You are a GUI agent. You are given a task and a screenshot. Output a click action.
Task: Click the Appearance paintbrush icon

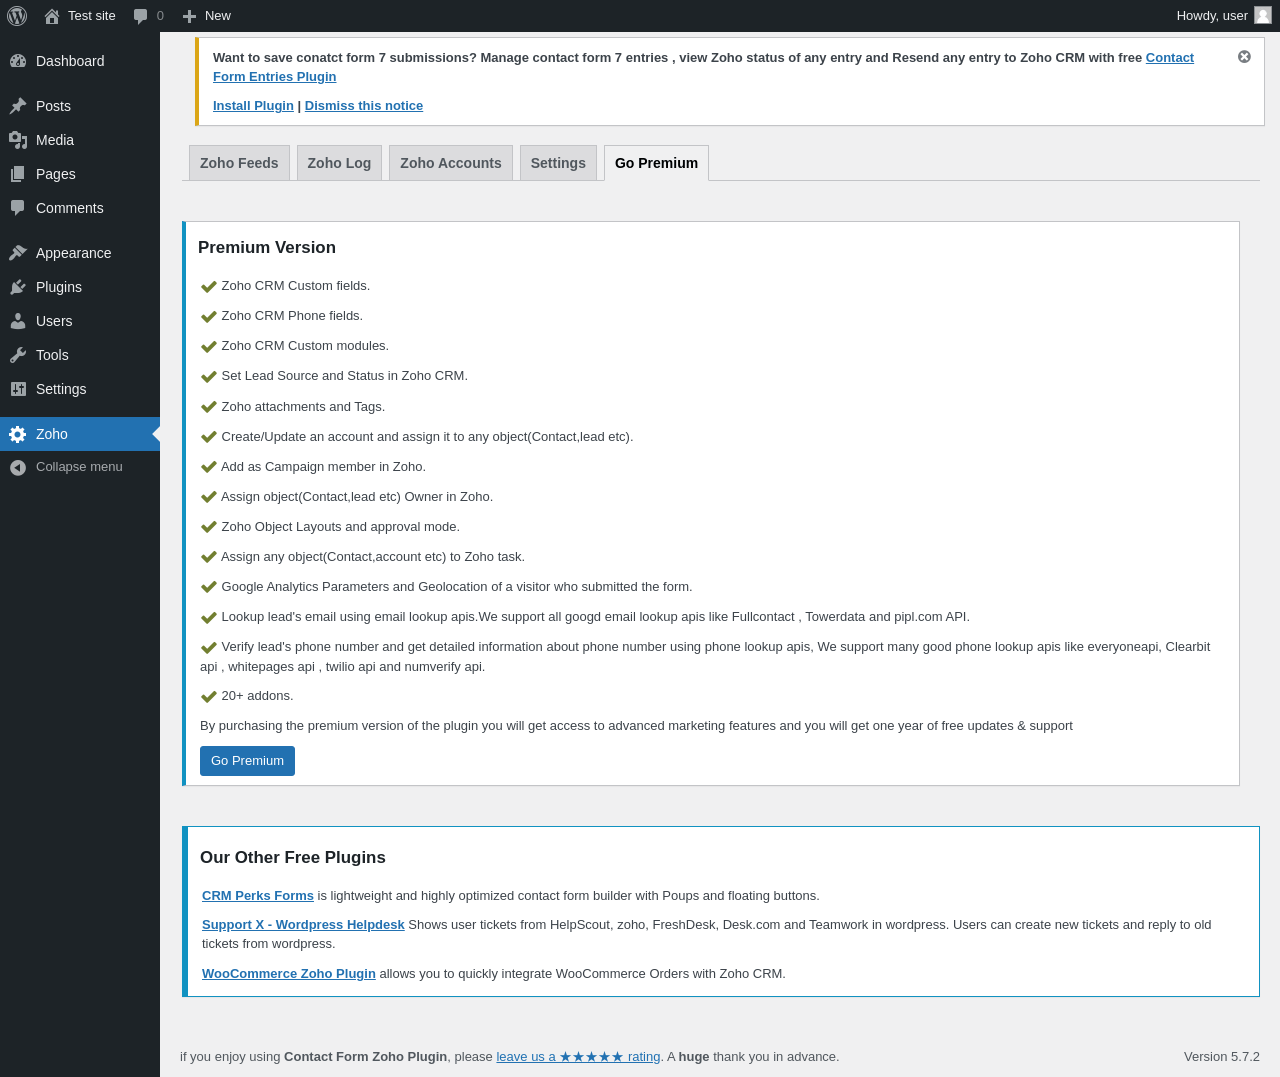[18, 253]
